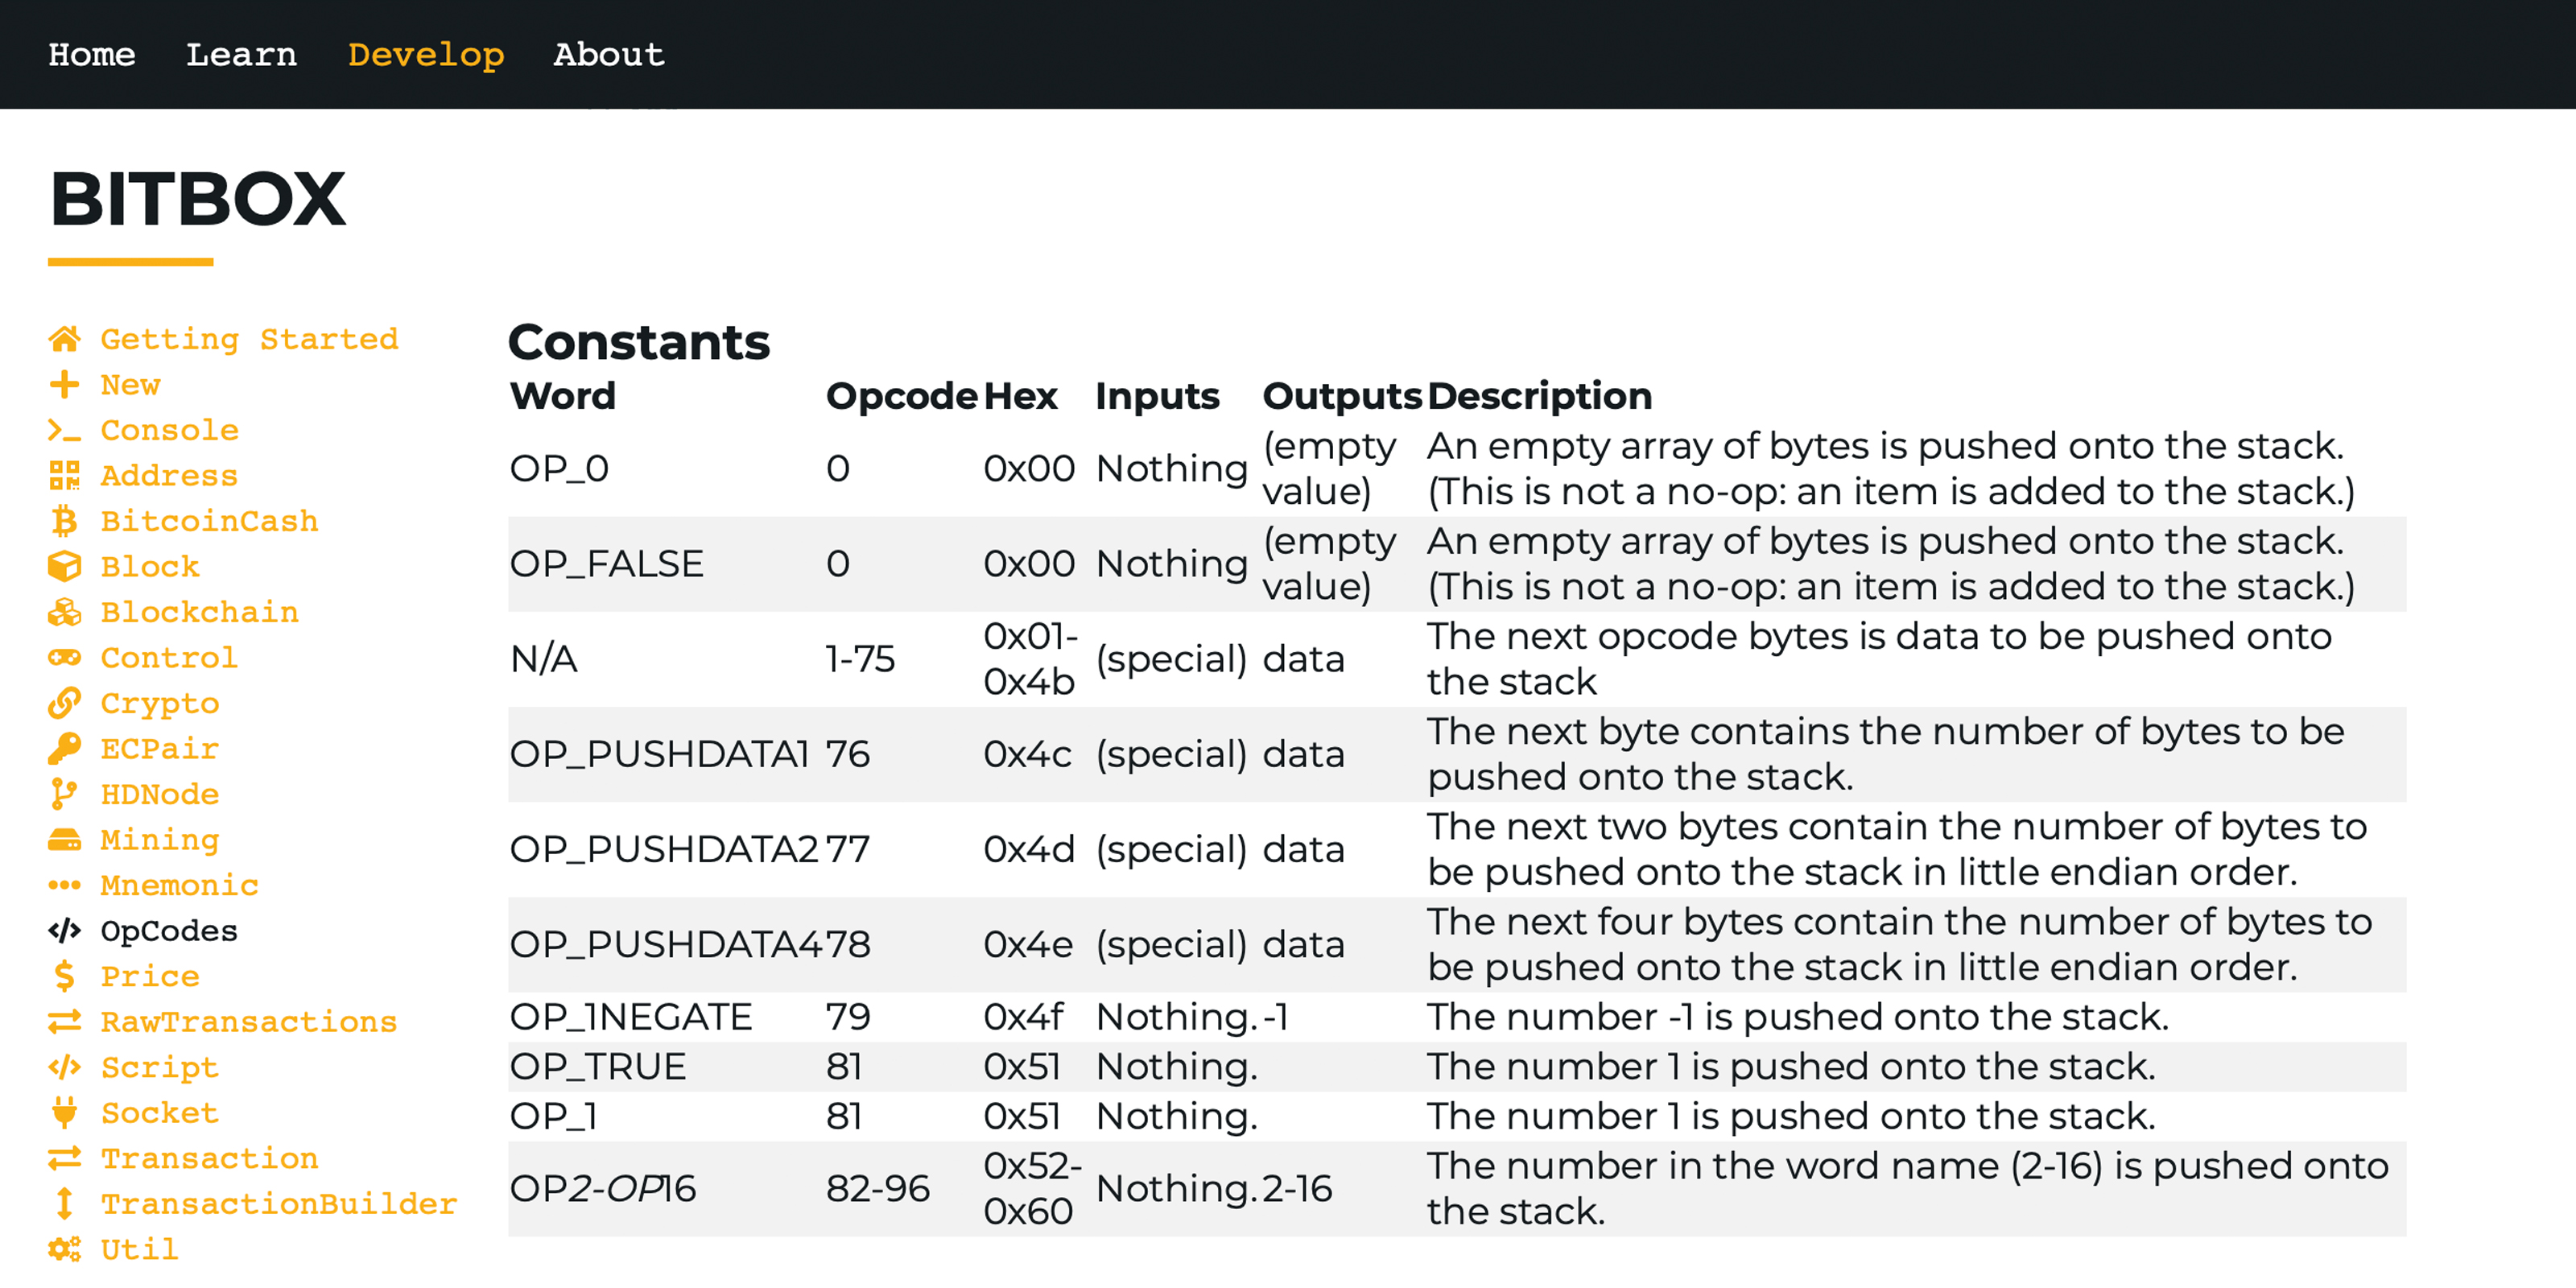
Task: Click the 82-96 opcode range cell
Action: (x=878, y=1189)
